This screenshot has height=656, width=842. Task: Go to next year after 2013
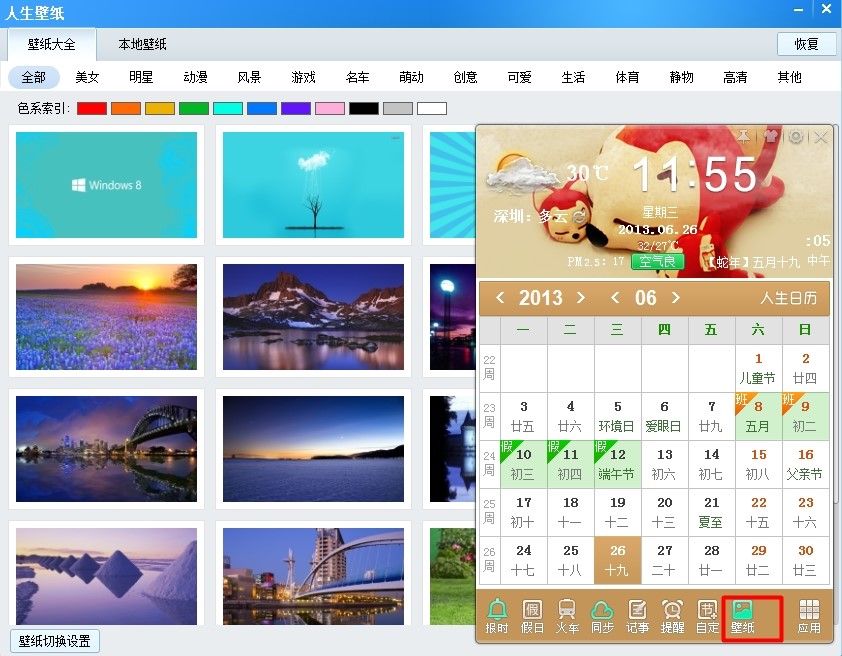point(580,297)
